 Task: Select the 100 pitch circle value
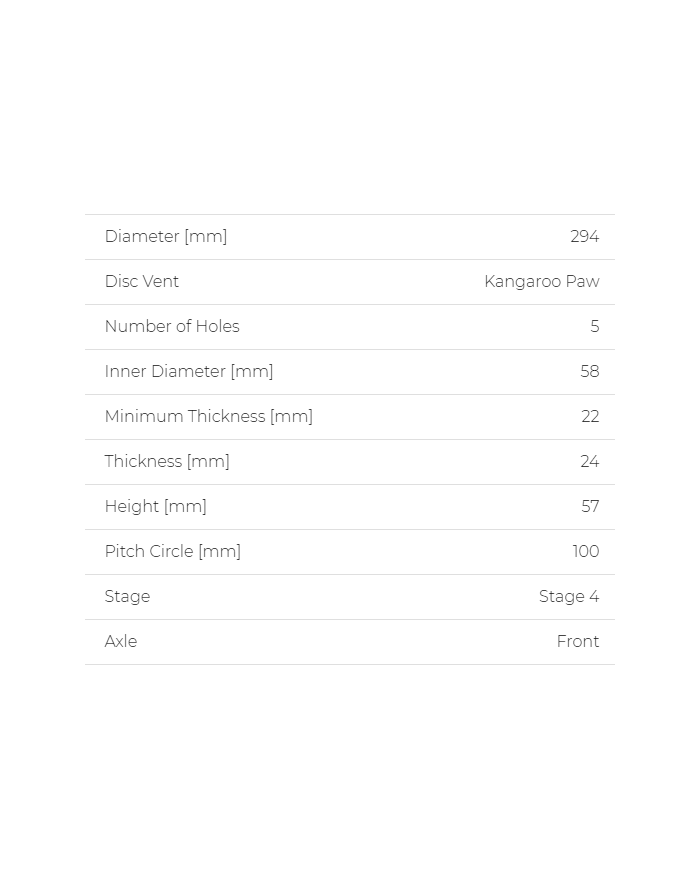[585, 552]
